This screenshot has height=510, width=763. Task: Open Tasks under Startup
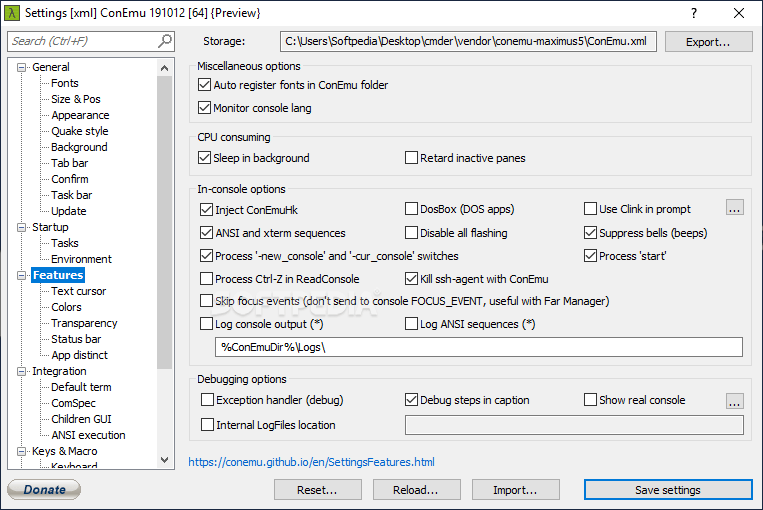click(65, 243)
